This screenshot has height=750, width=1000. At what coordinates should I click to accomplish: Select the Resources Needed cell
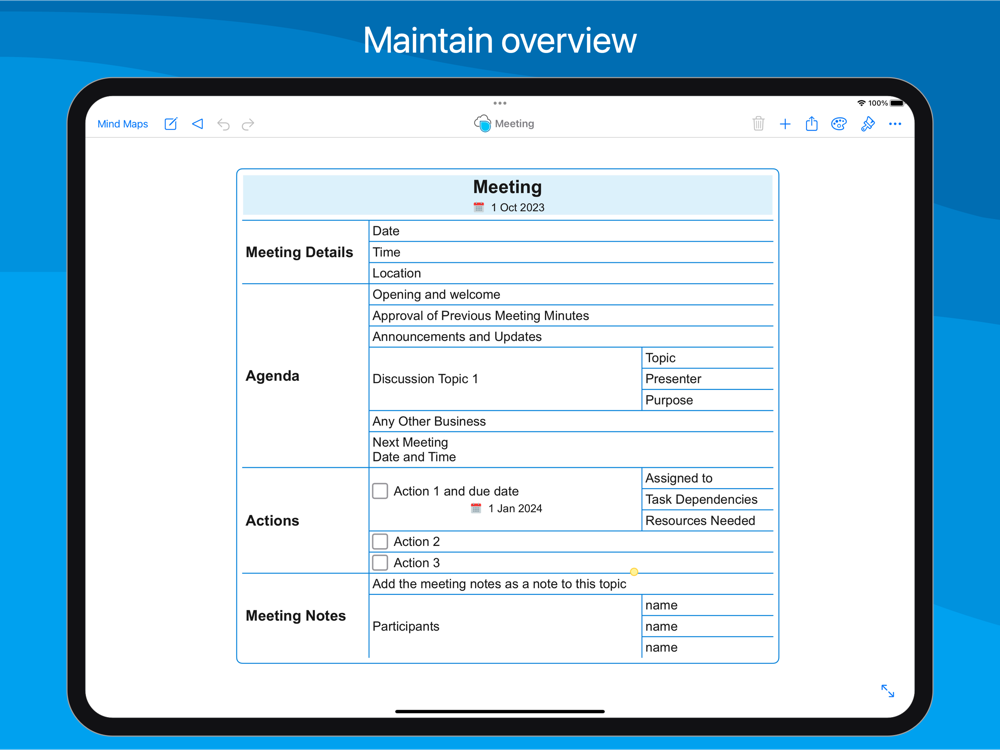707,520
